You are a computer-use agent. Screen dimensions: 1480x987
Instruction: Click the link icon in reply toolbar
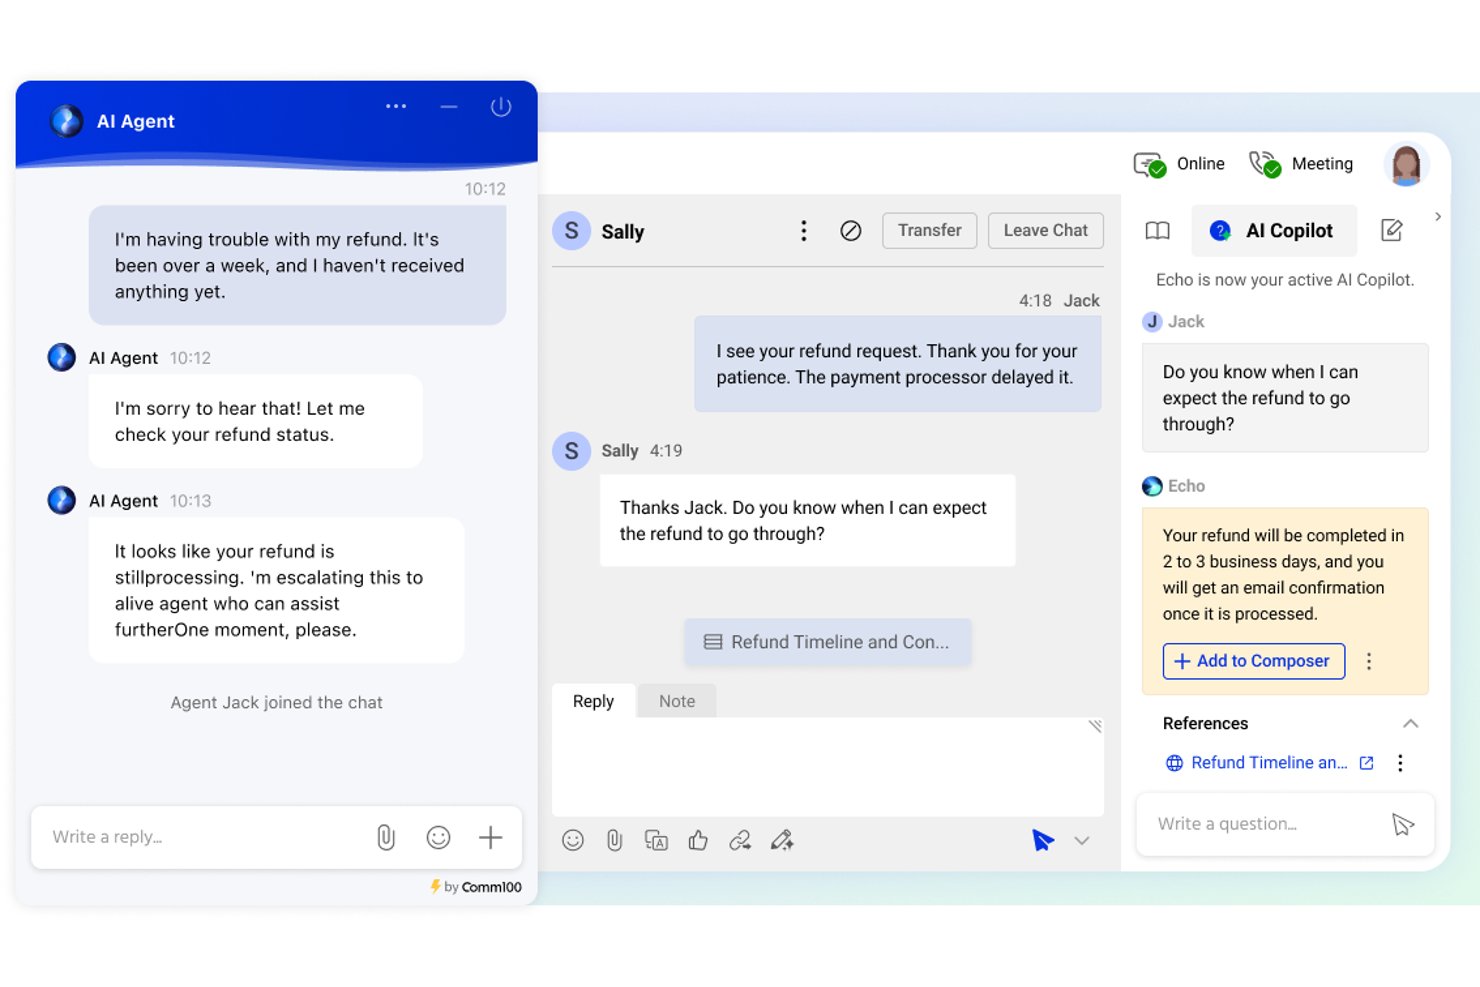coord(740,841)
